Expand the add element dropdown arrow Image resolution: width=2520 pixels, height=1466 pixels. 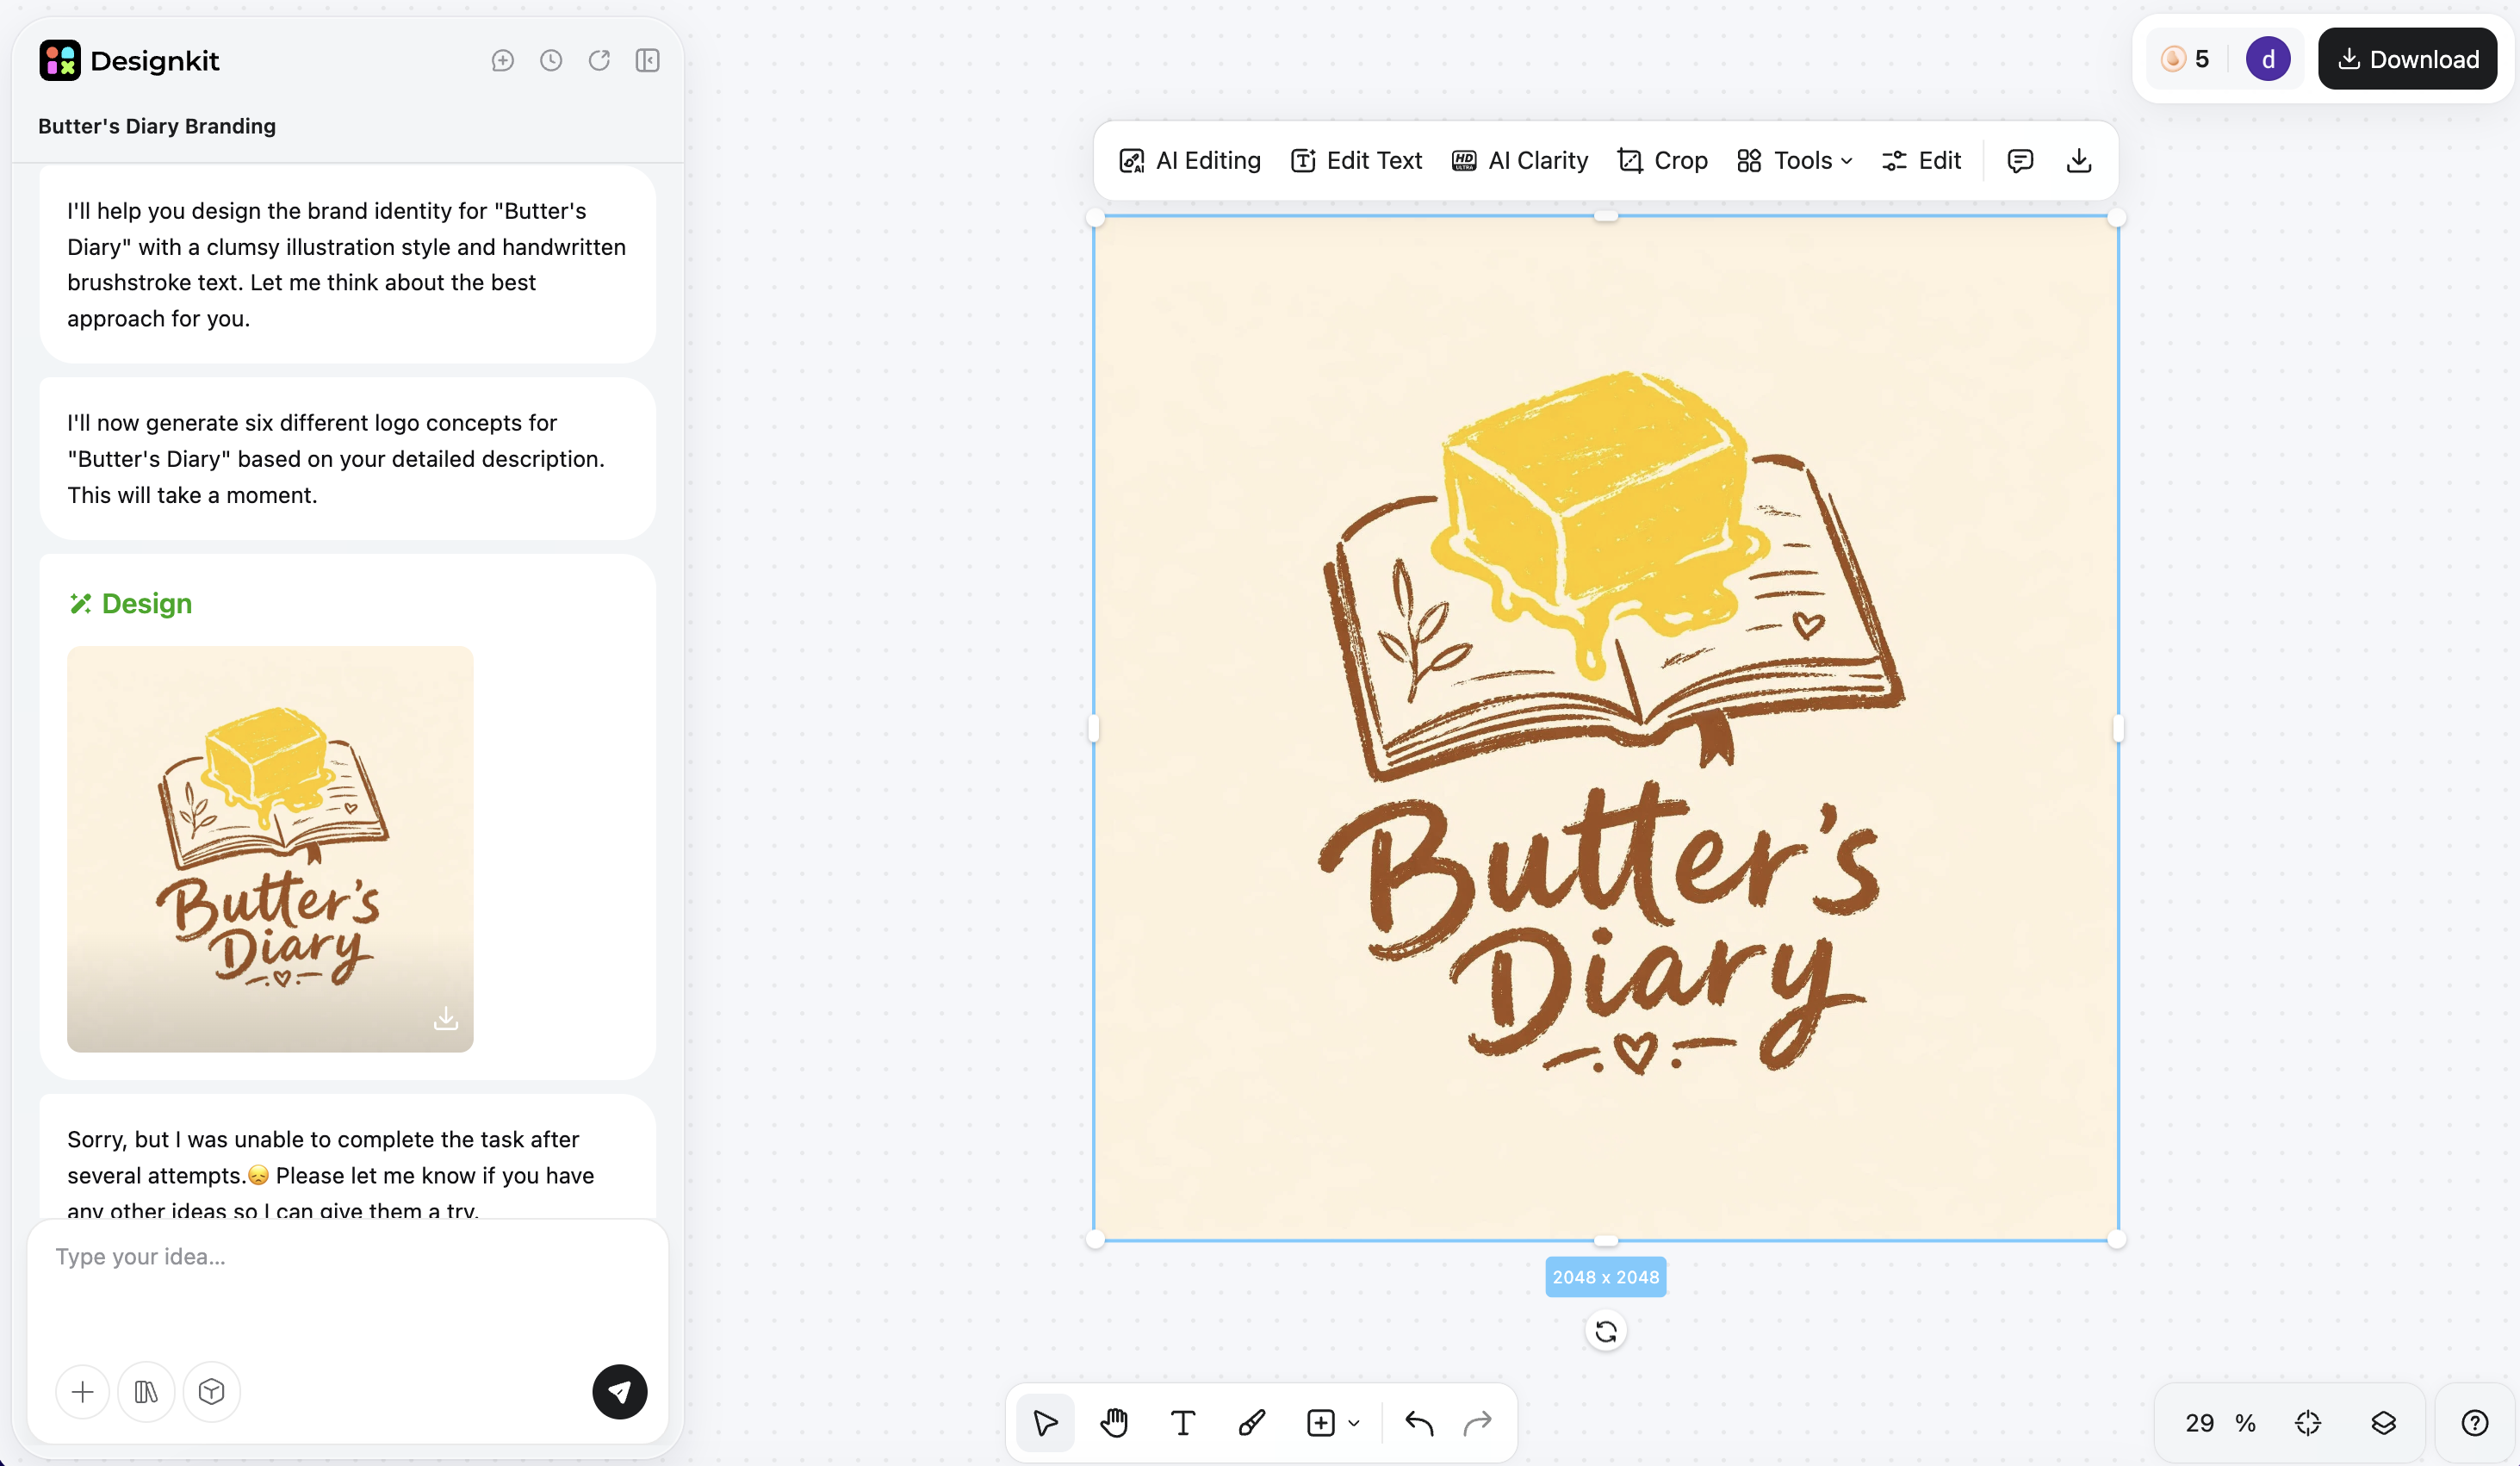1354,1423
